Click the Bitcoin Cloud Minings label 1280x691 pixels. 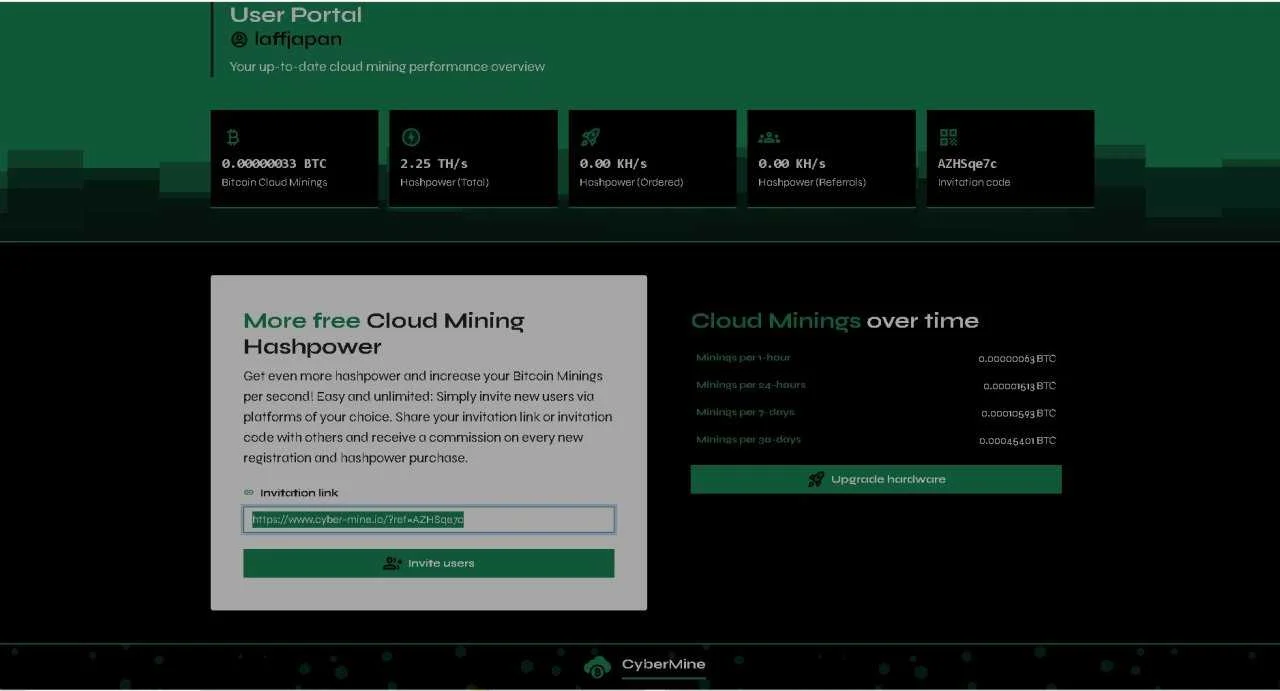click(x=274, y=183)
